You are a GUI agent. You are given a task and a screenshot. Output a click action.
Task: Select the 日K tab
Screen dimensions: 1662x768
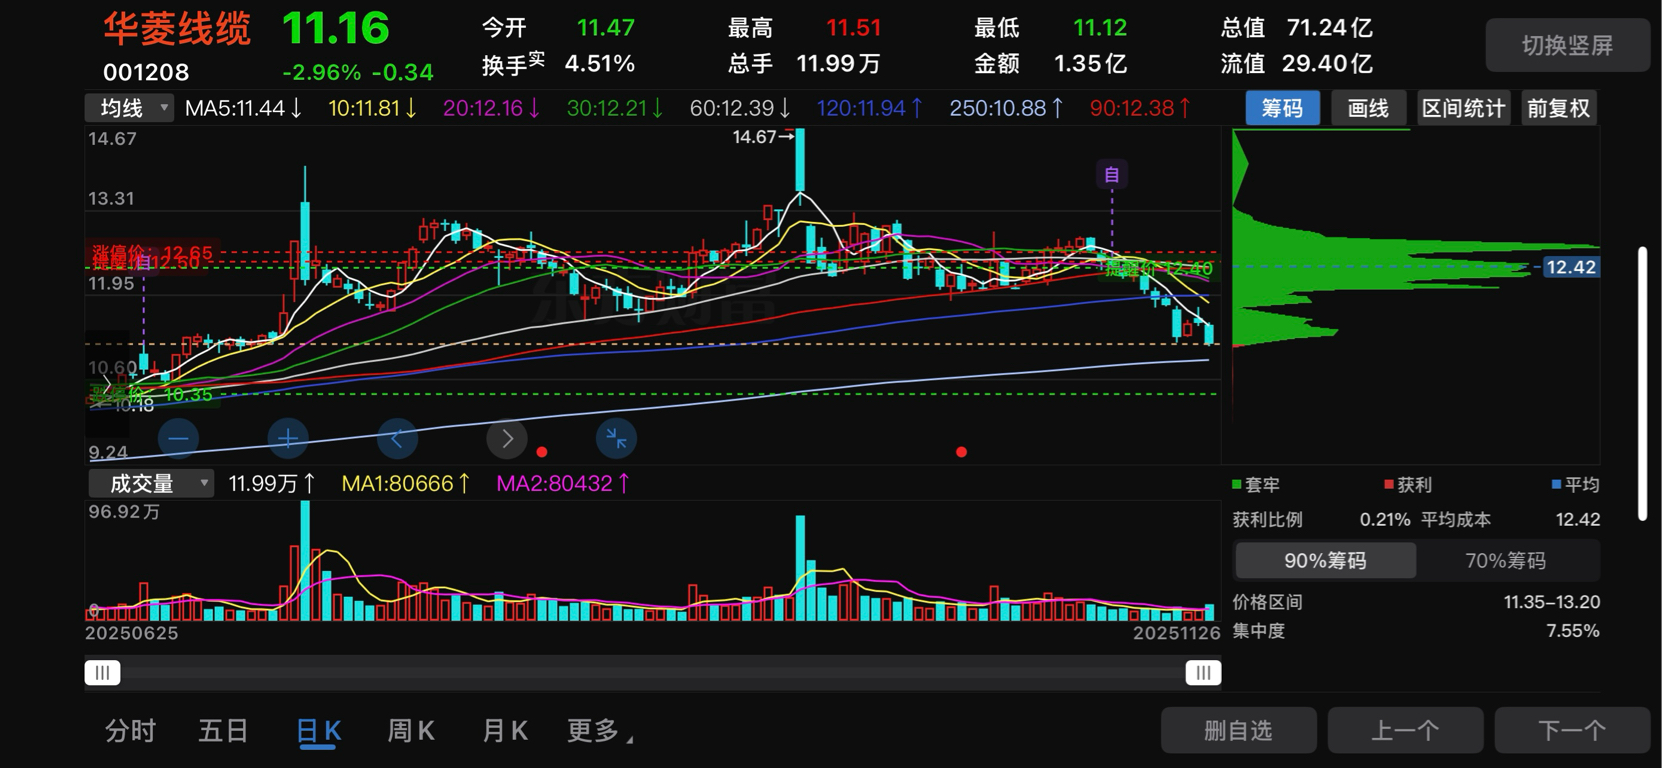pyautogui.click(x=319, y=731)
